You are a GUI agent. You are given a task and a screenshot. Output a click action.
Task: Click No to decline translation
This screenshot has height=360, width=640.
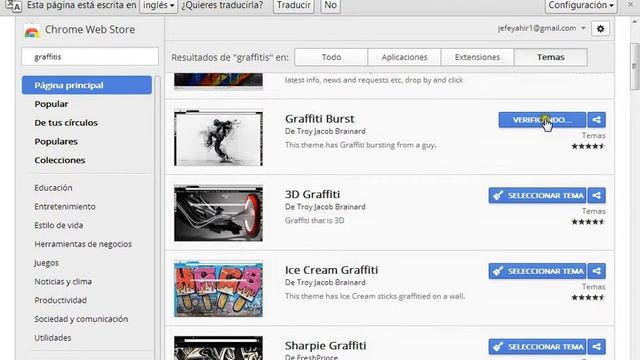330,6
